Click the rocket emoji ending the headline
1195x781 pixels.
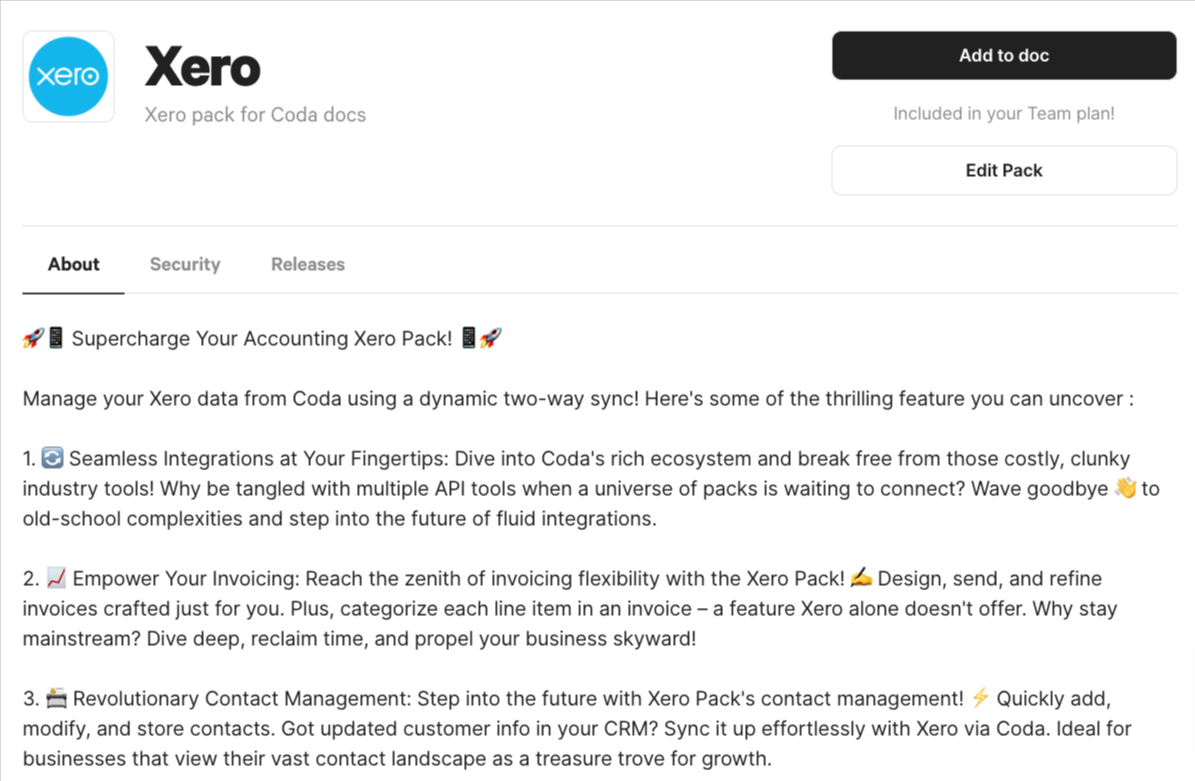pyautogui.click(x=491, y=339)
